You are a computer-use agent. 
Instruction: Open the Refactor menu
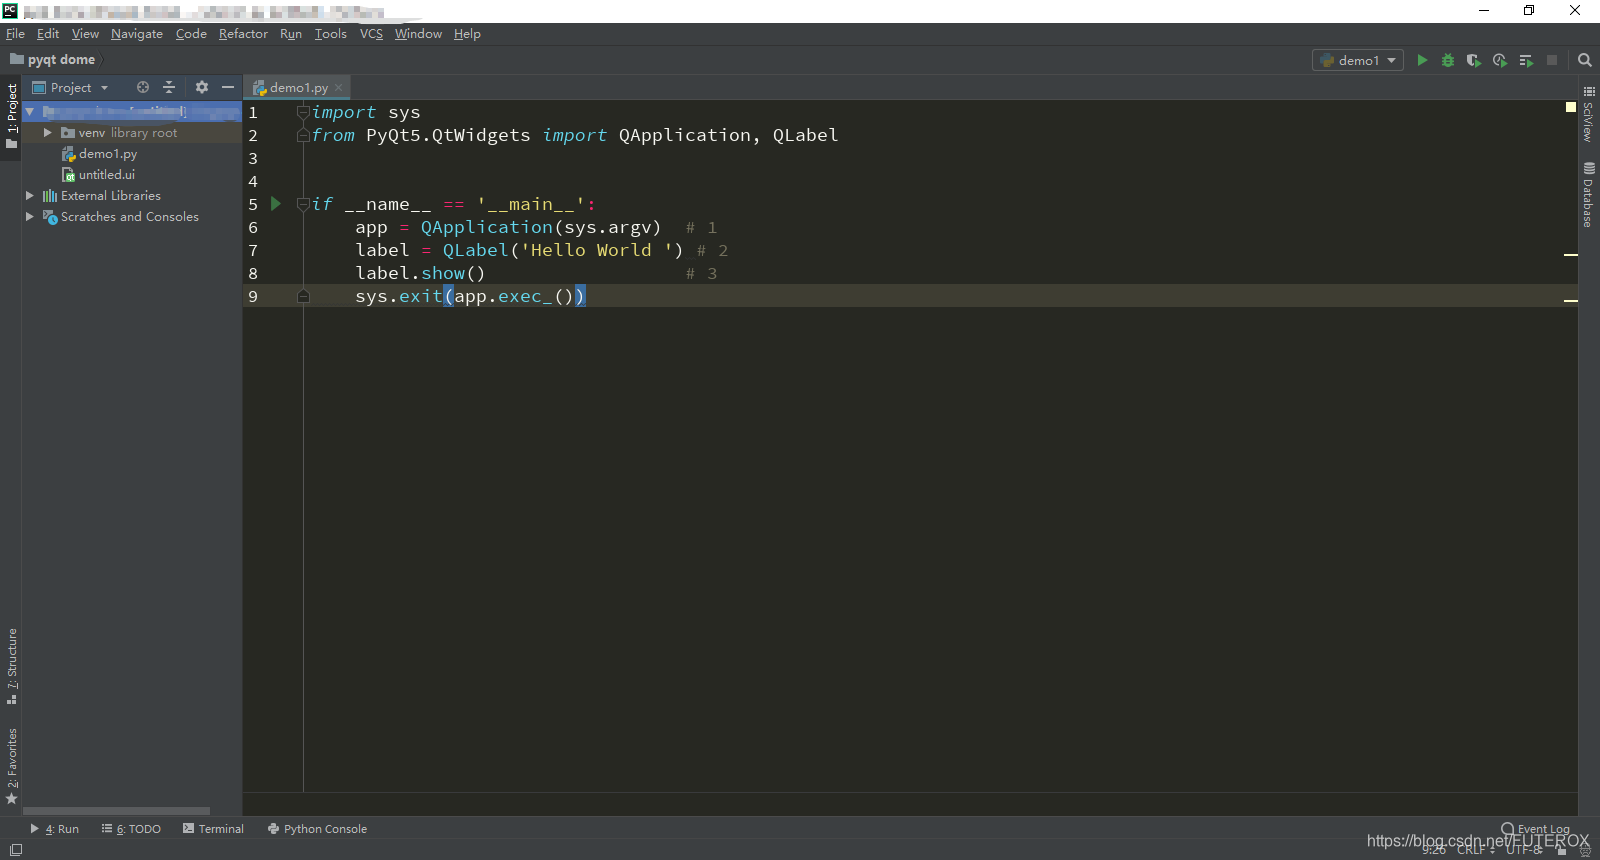tap(243, 34)
